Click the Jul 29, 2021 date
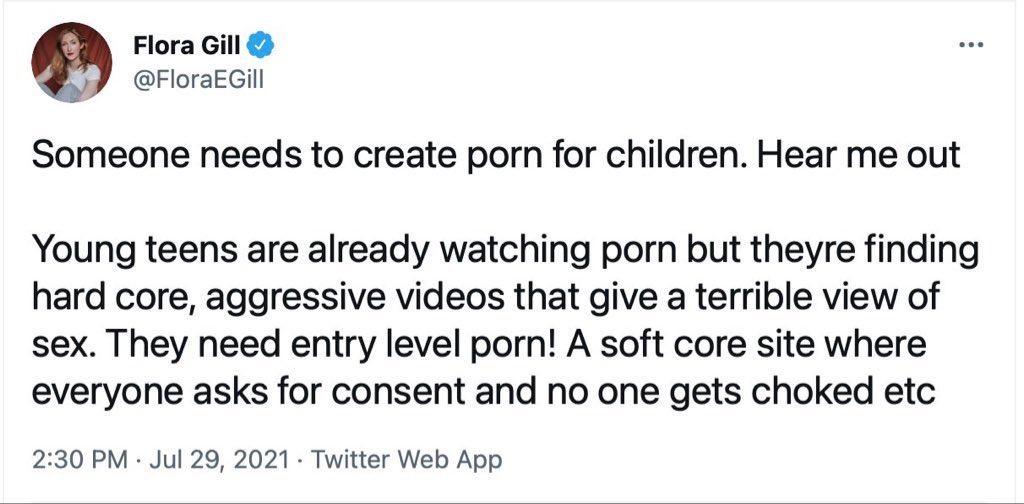Image resolution: width=1024 pixels, height=504 pixels. tap(219, 460)
